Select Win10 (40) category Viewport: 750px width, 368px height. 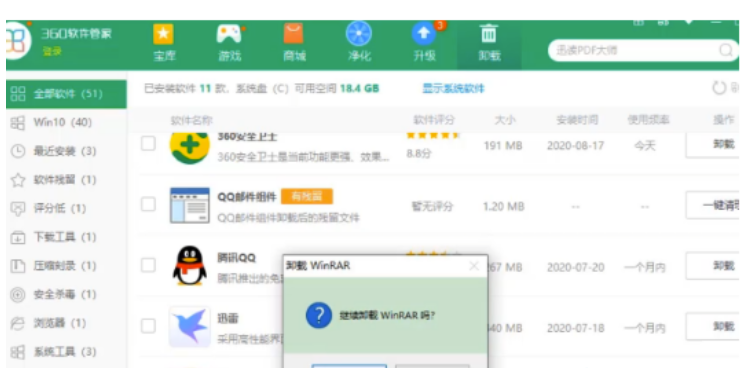click(66, 123)
